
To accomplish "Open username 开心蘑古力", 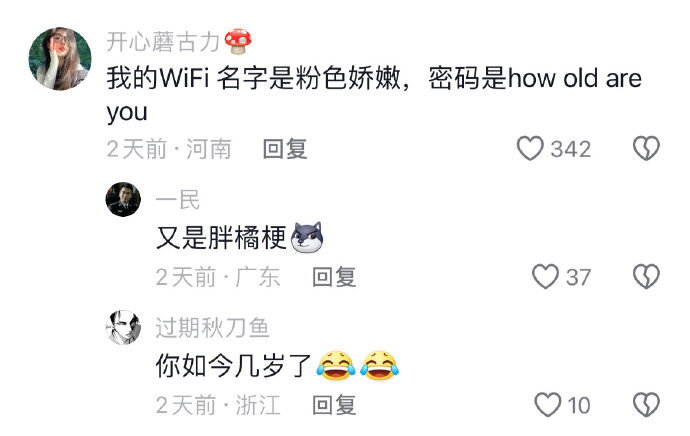I will click(163, 42).
